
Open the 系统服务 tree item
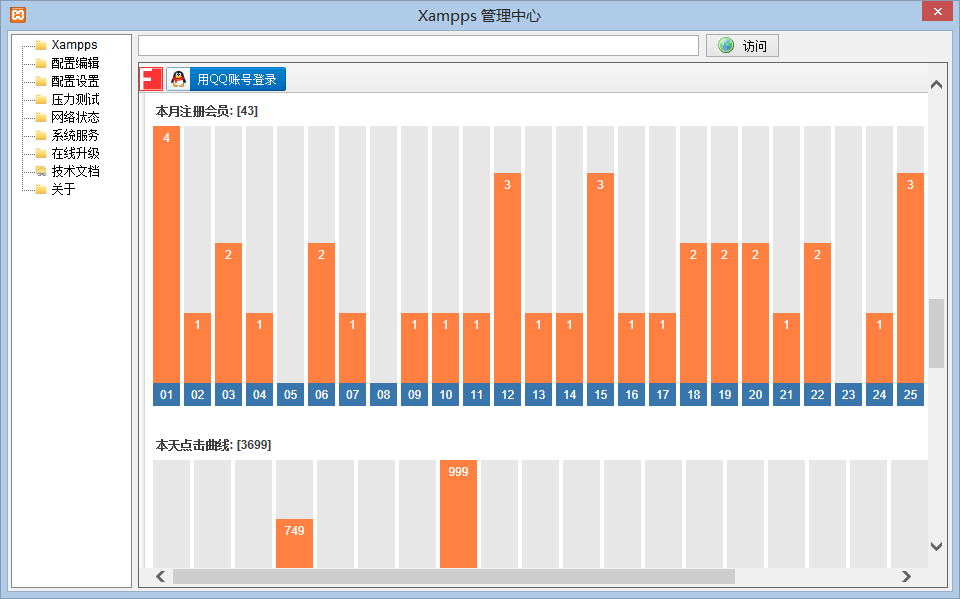(75, 135)
